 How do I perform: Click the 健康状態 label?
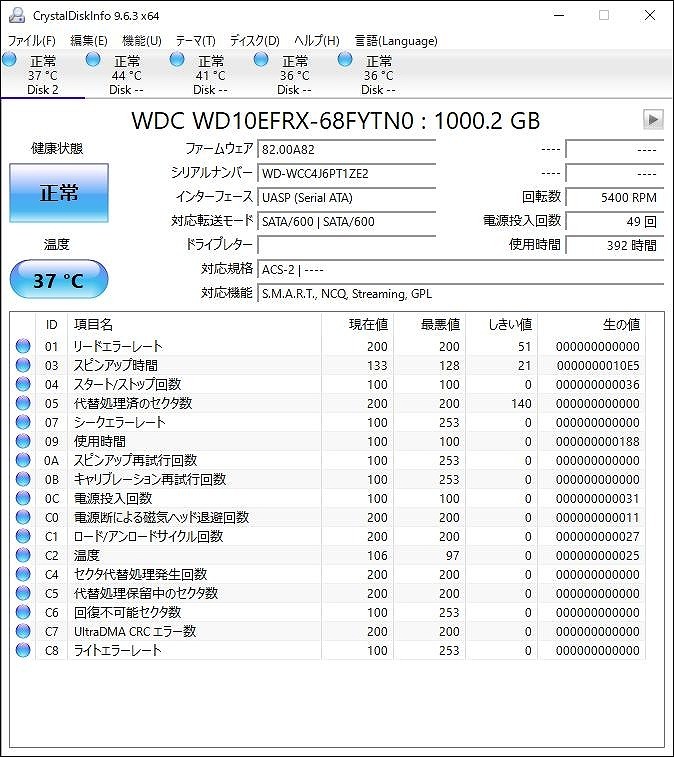point(57,148)
